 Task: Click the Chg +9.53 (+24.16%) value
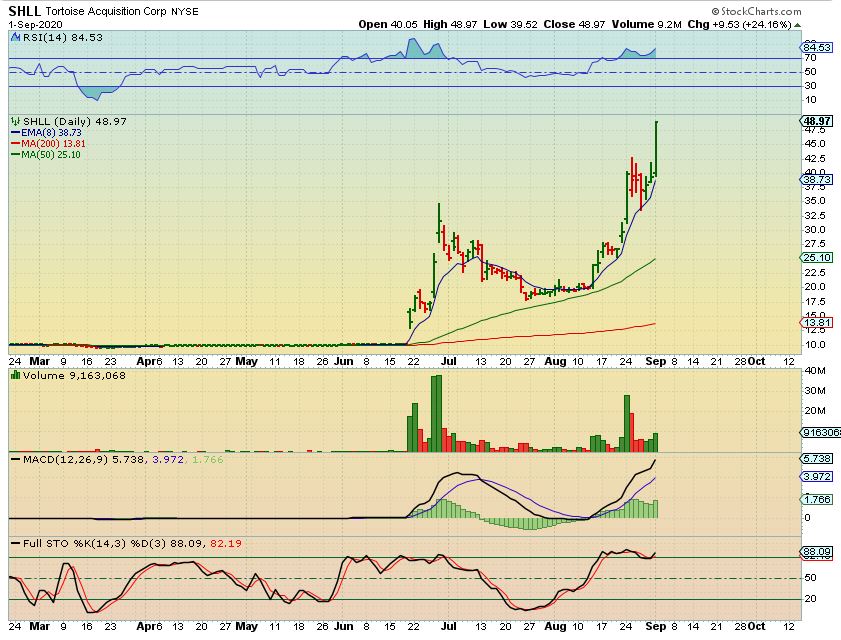[740, 24]
